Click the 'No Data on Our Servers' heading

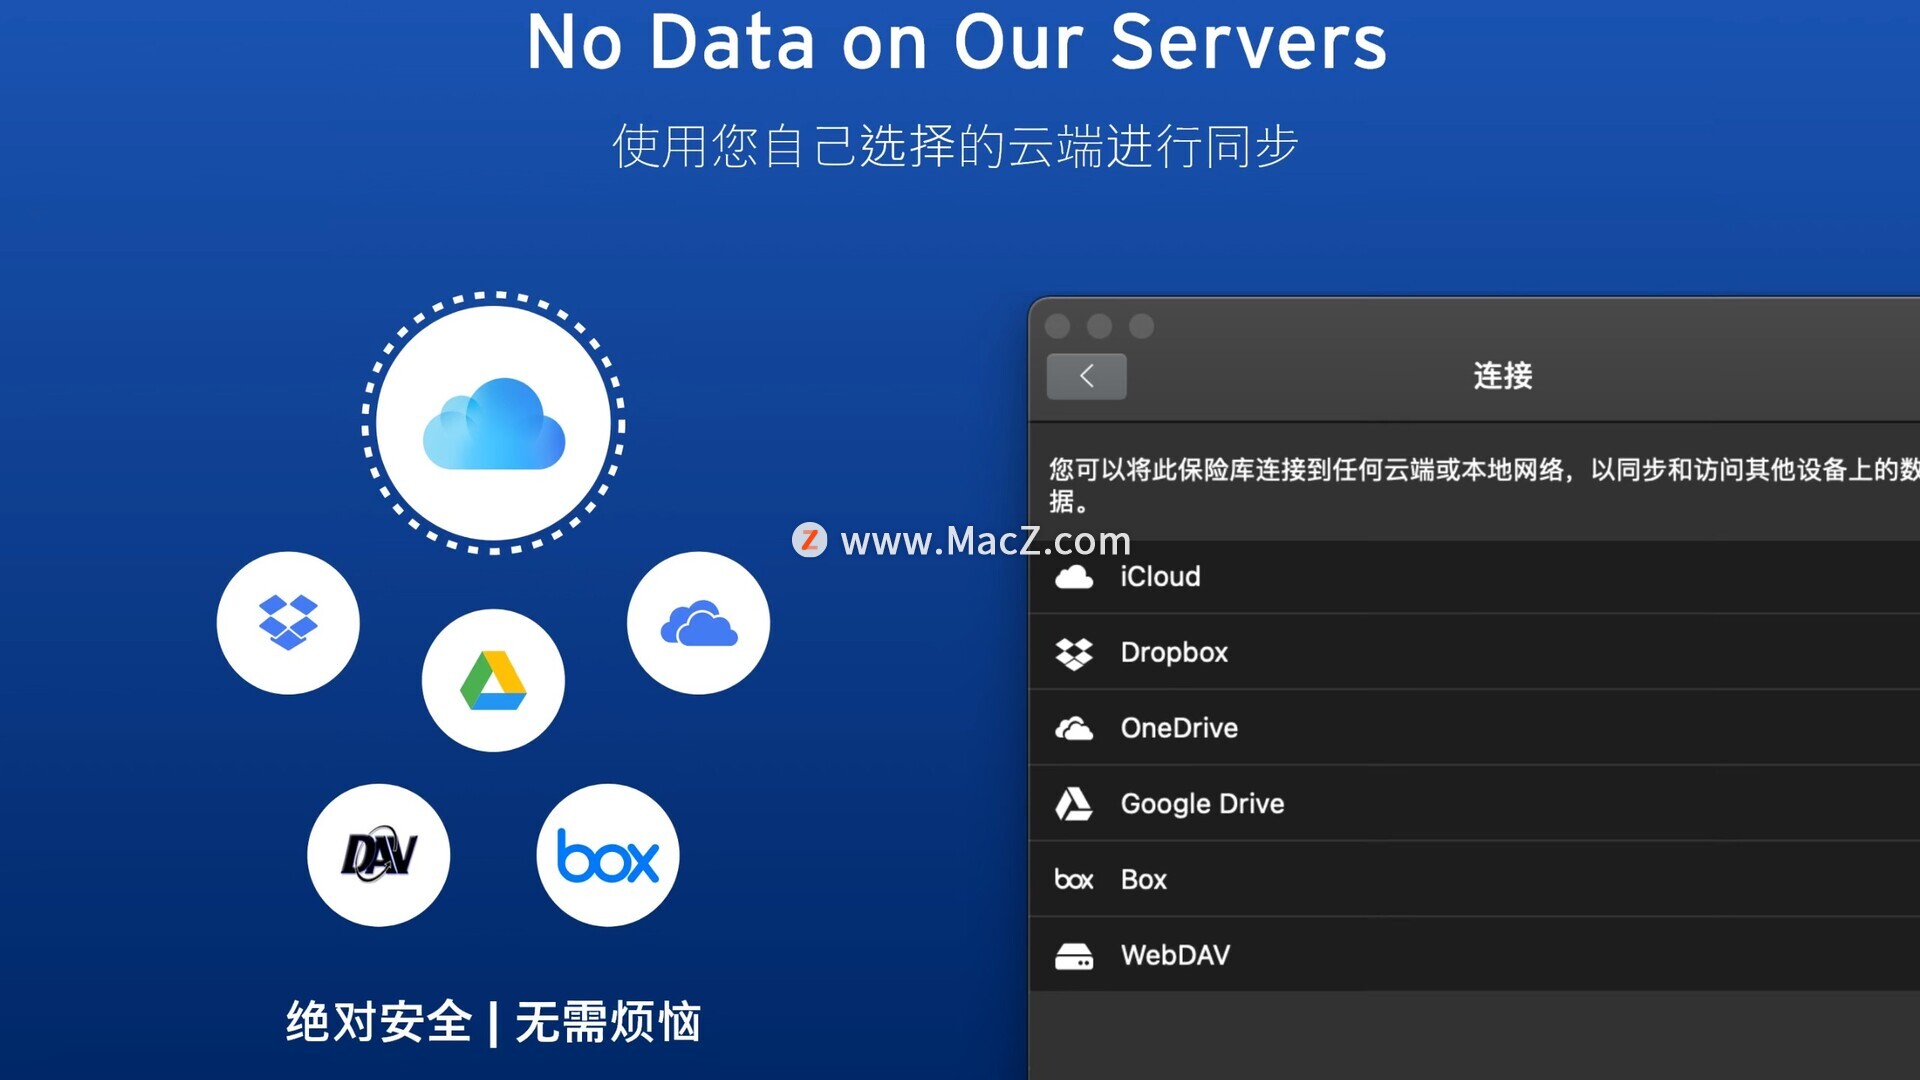pos(957,42)
